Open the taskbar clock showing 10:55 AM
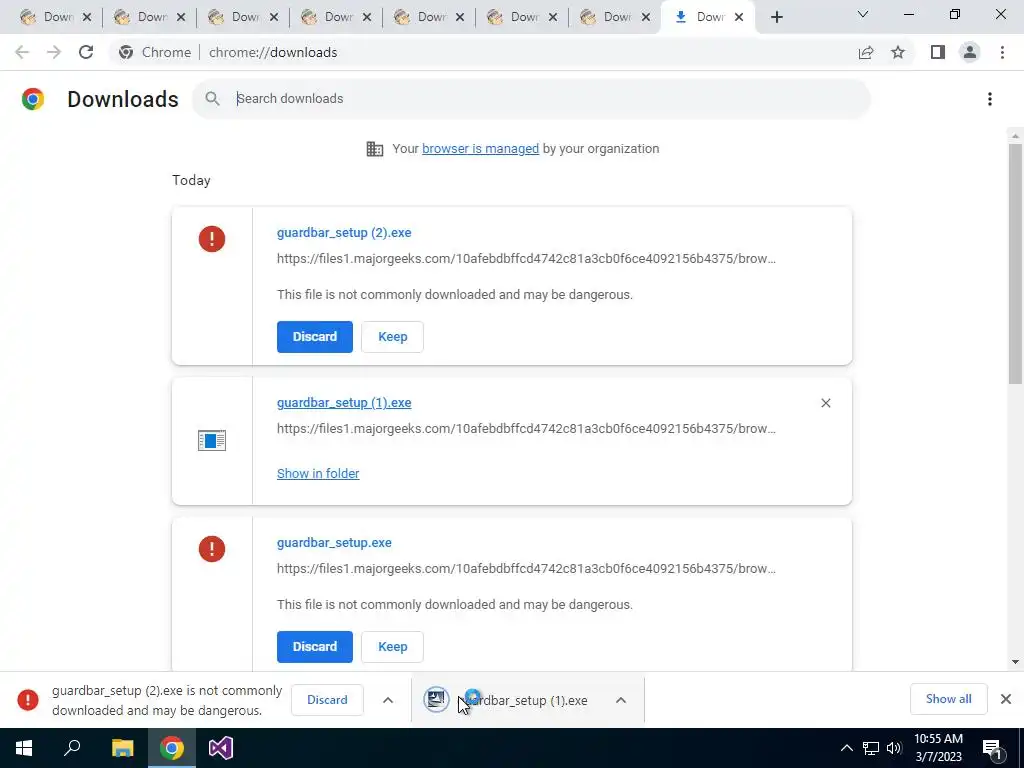 click(938, 748)
